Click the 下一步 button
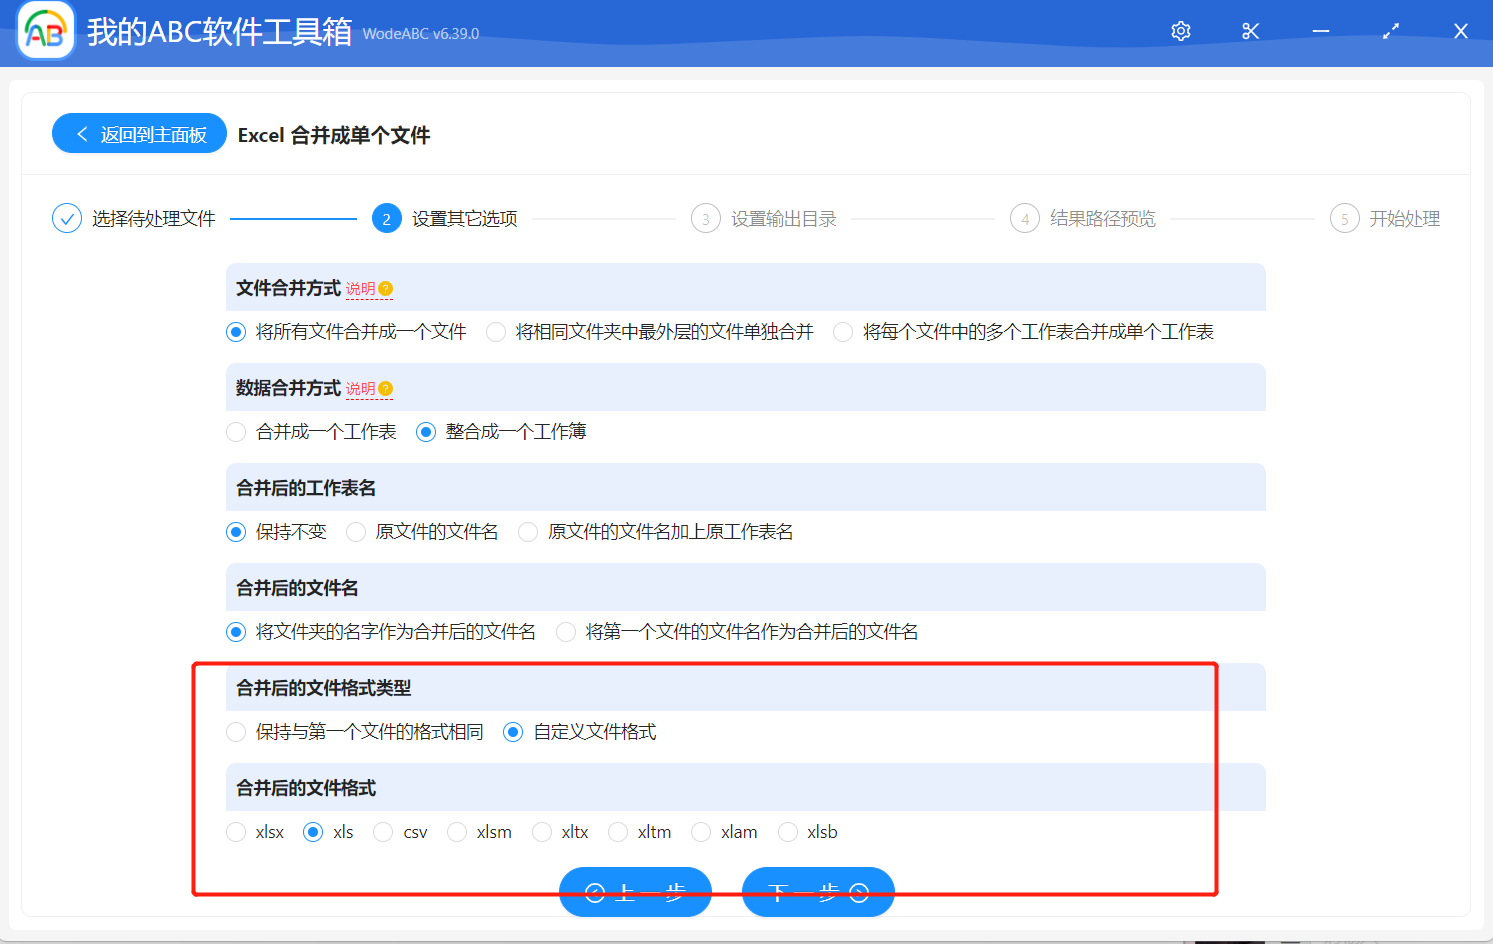The width and height of the screenshot is (1493, 944). 817,891
